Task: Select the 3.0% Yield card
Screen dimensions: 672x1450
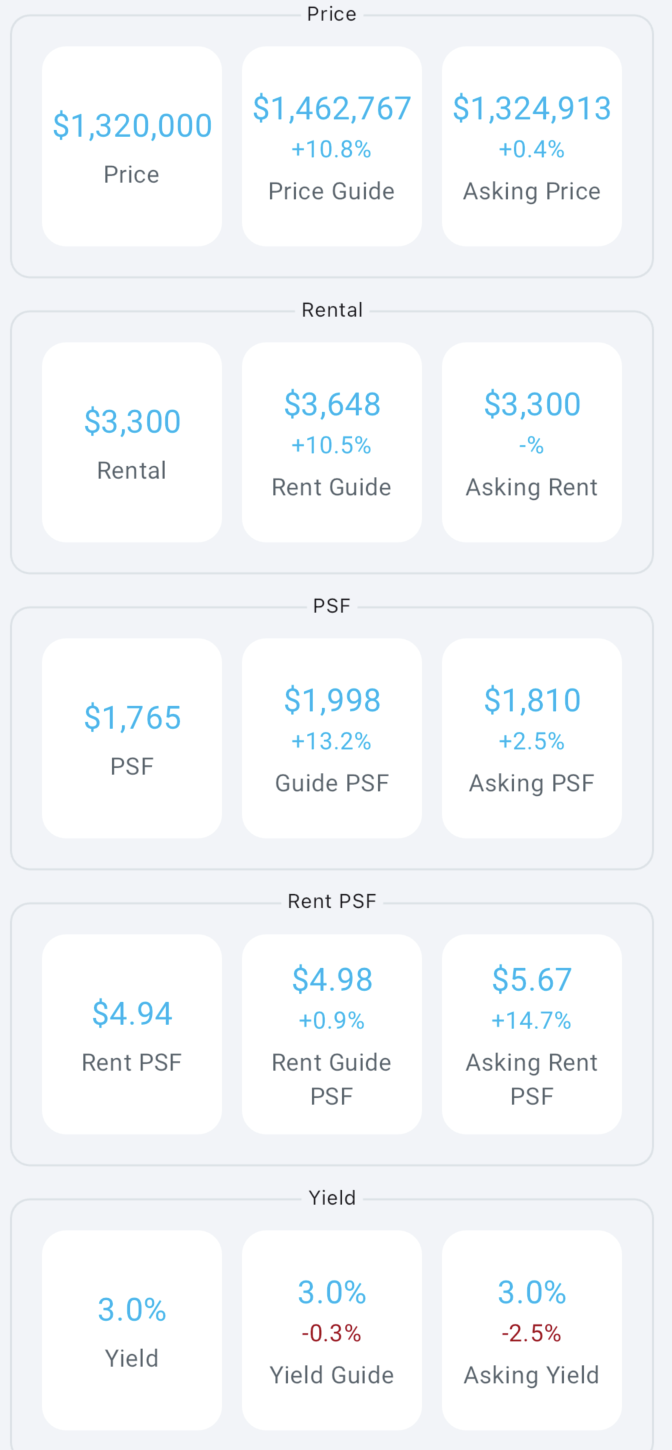Action: click(131, 1330)
